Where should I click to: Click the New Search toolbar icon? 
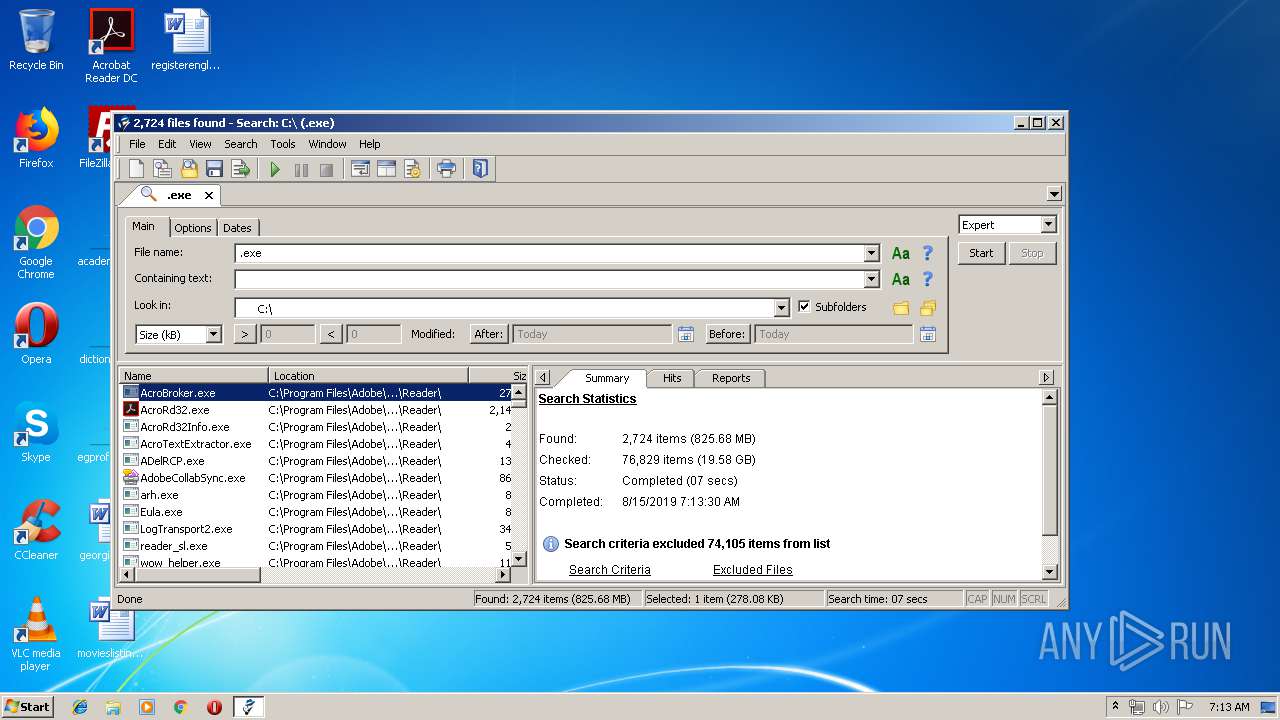pyautogui.click(x=137, y=169)
